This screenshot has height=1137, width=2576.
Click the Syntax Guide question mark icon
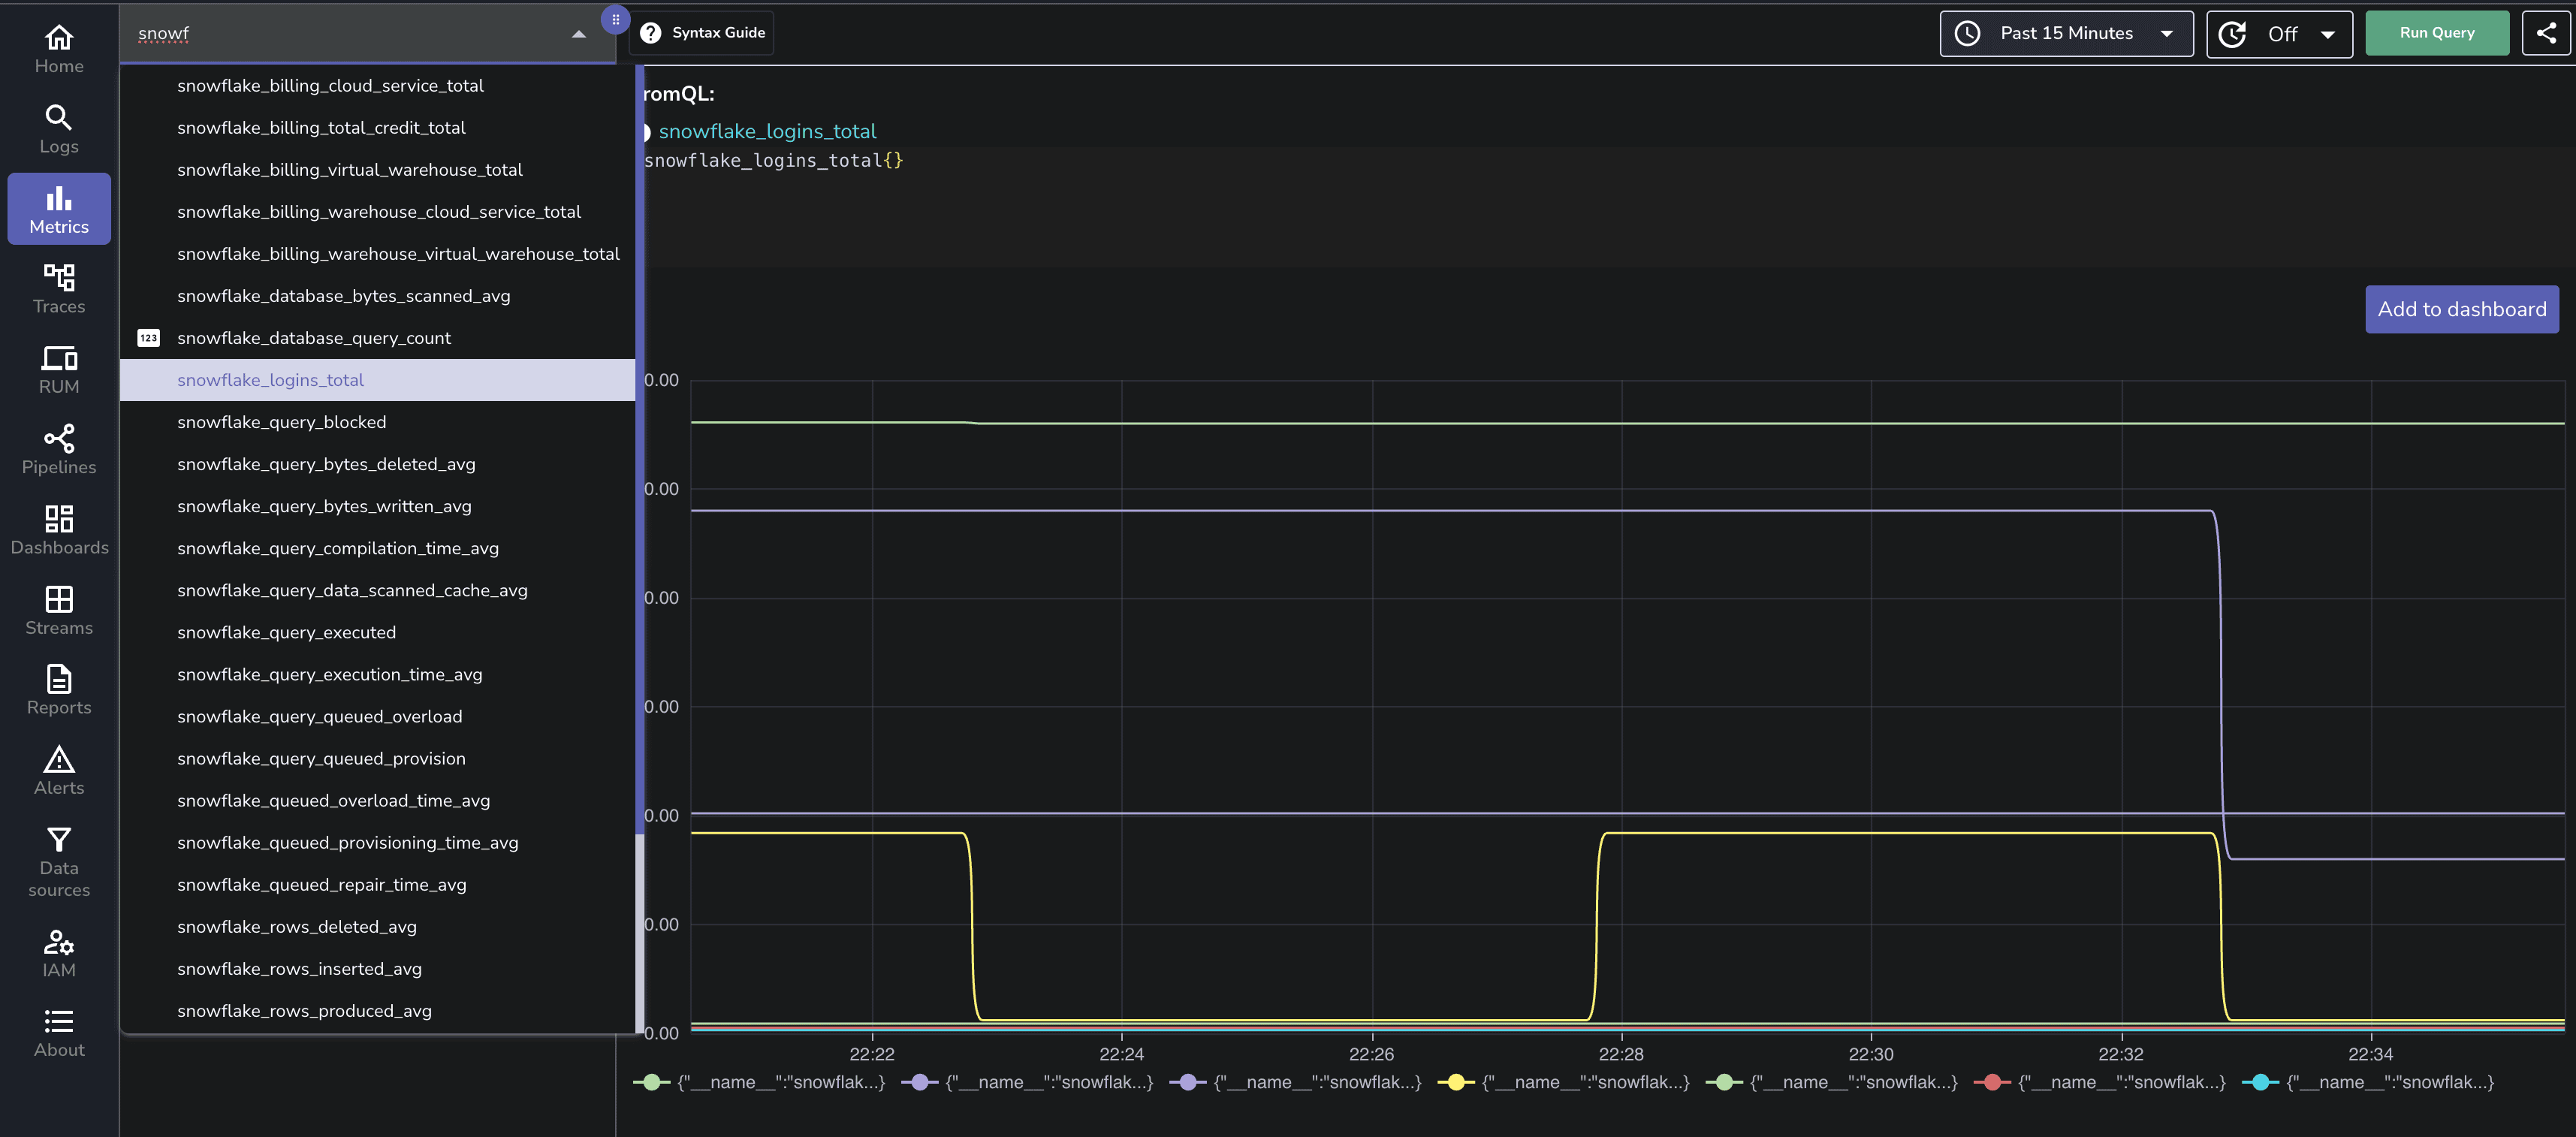pos(651,32)
